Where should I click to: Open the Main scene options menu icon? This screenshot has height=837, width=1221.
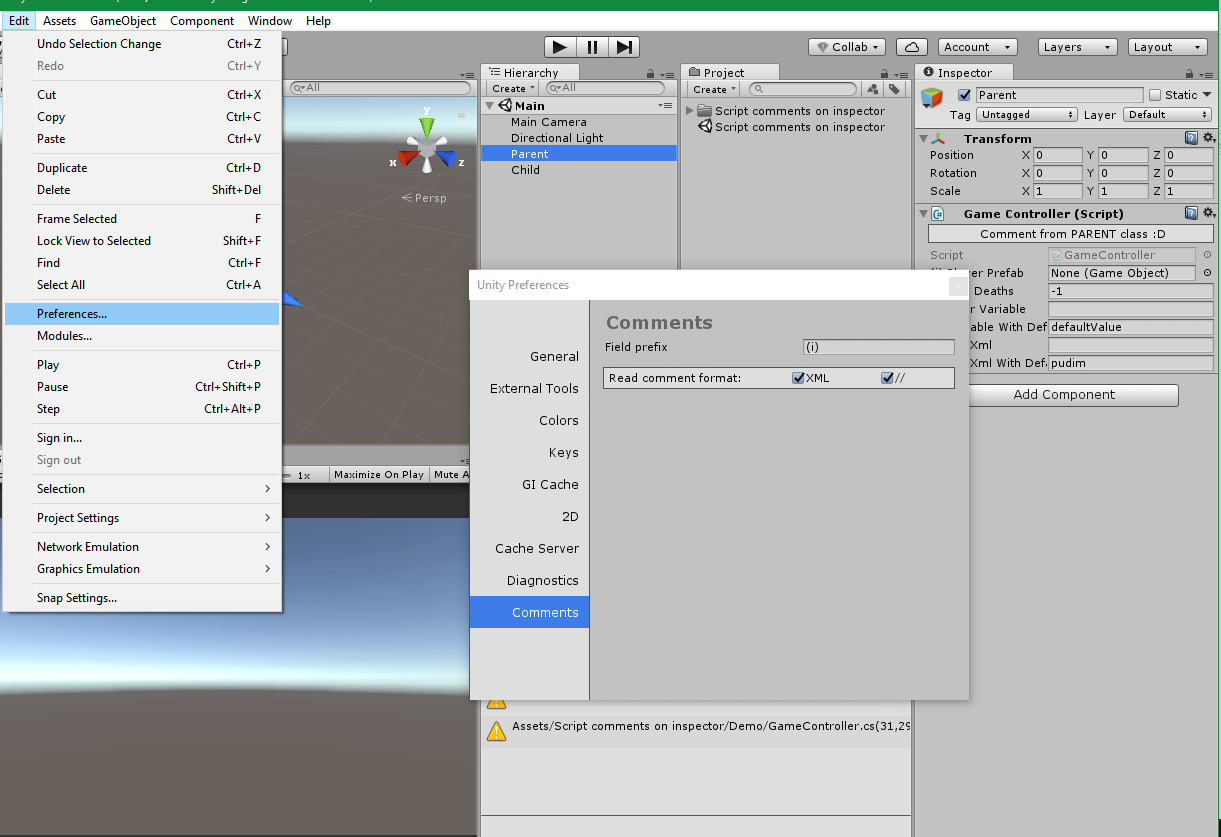pyautogui.click(x=665, y=105)
